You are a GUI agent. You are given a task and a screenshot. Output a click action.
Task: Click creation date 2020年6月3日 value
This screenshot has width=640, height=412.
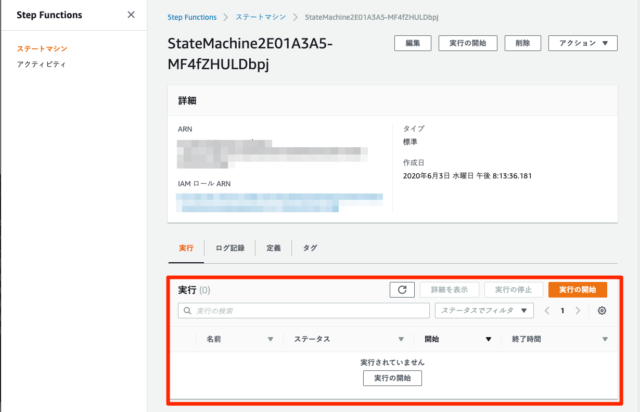tap(467, 176)
